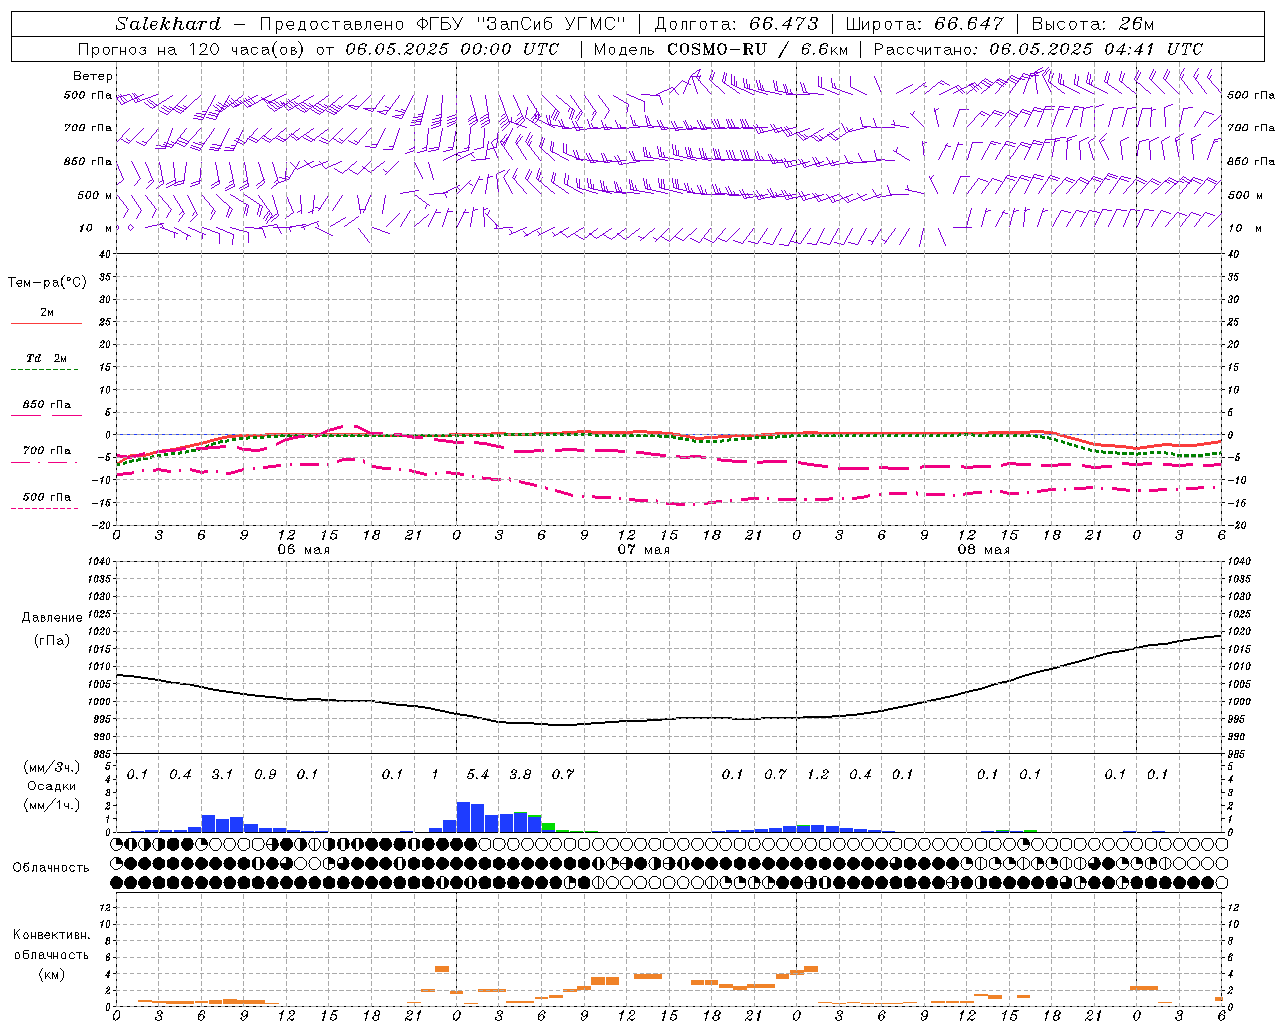Screen dimensions: 1280x1024
Task: Select the Тем-ра(°C) axis title
Action: coord(47,283)
